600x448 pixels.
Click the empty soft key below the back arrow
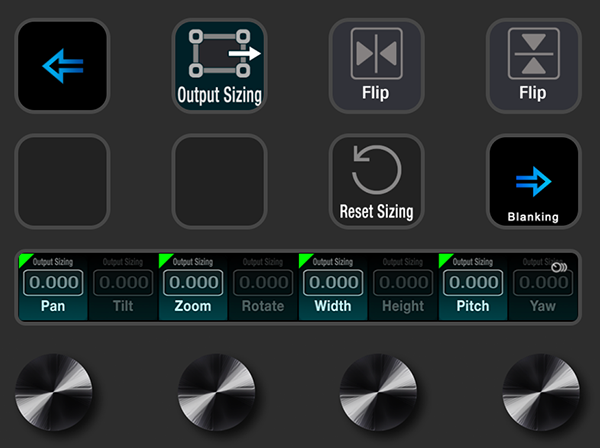62,181
